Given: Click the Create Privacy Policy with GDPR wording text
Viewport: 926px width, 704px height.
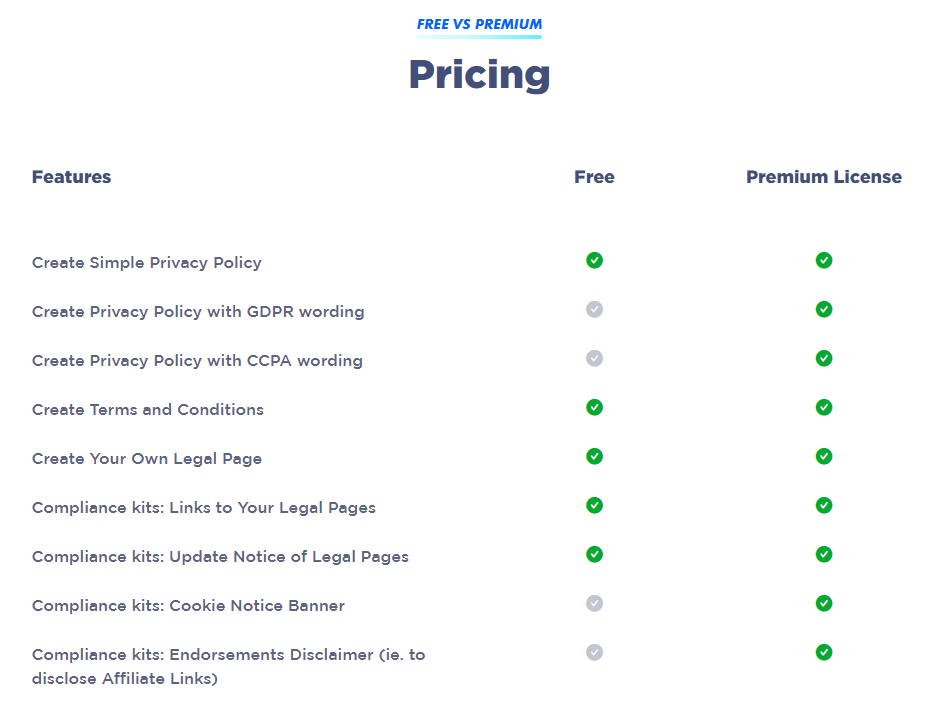Looking at the screenshot, I should click(x=198, y=312).
